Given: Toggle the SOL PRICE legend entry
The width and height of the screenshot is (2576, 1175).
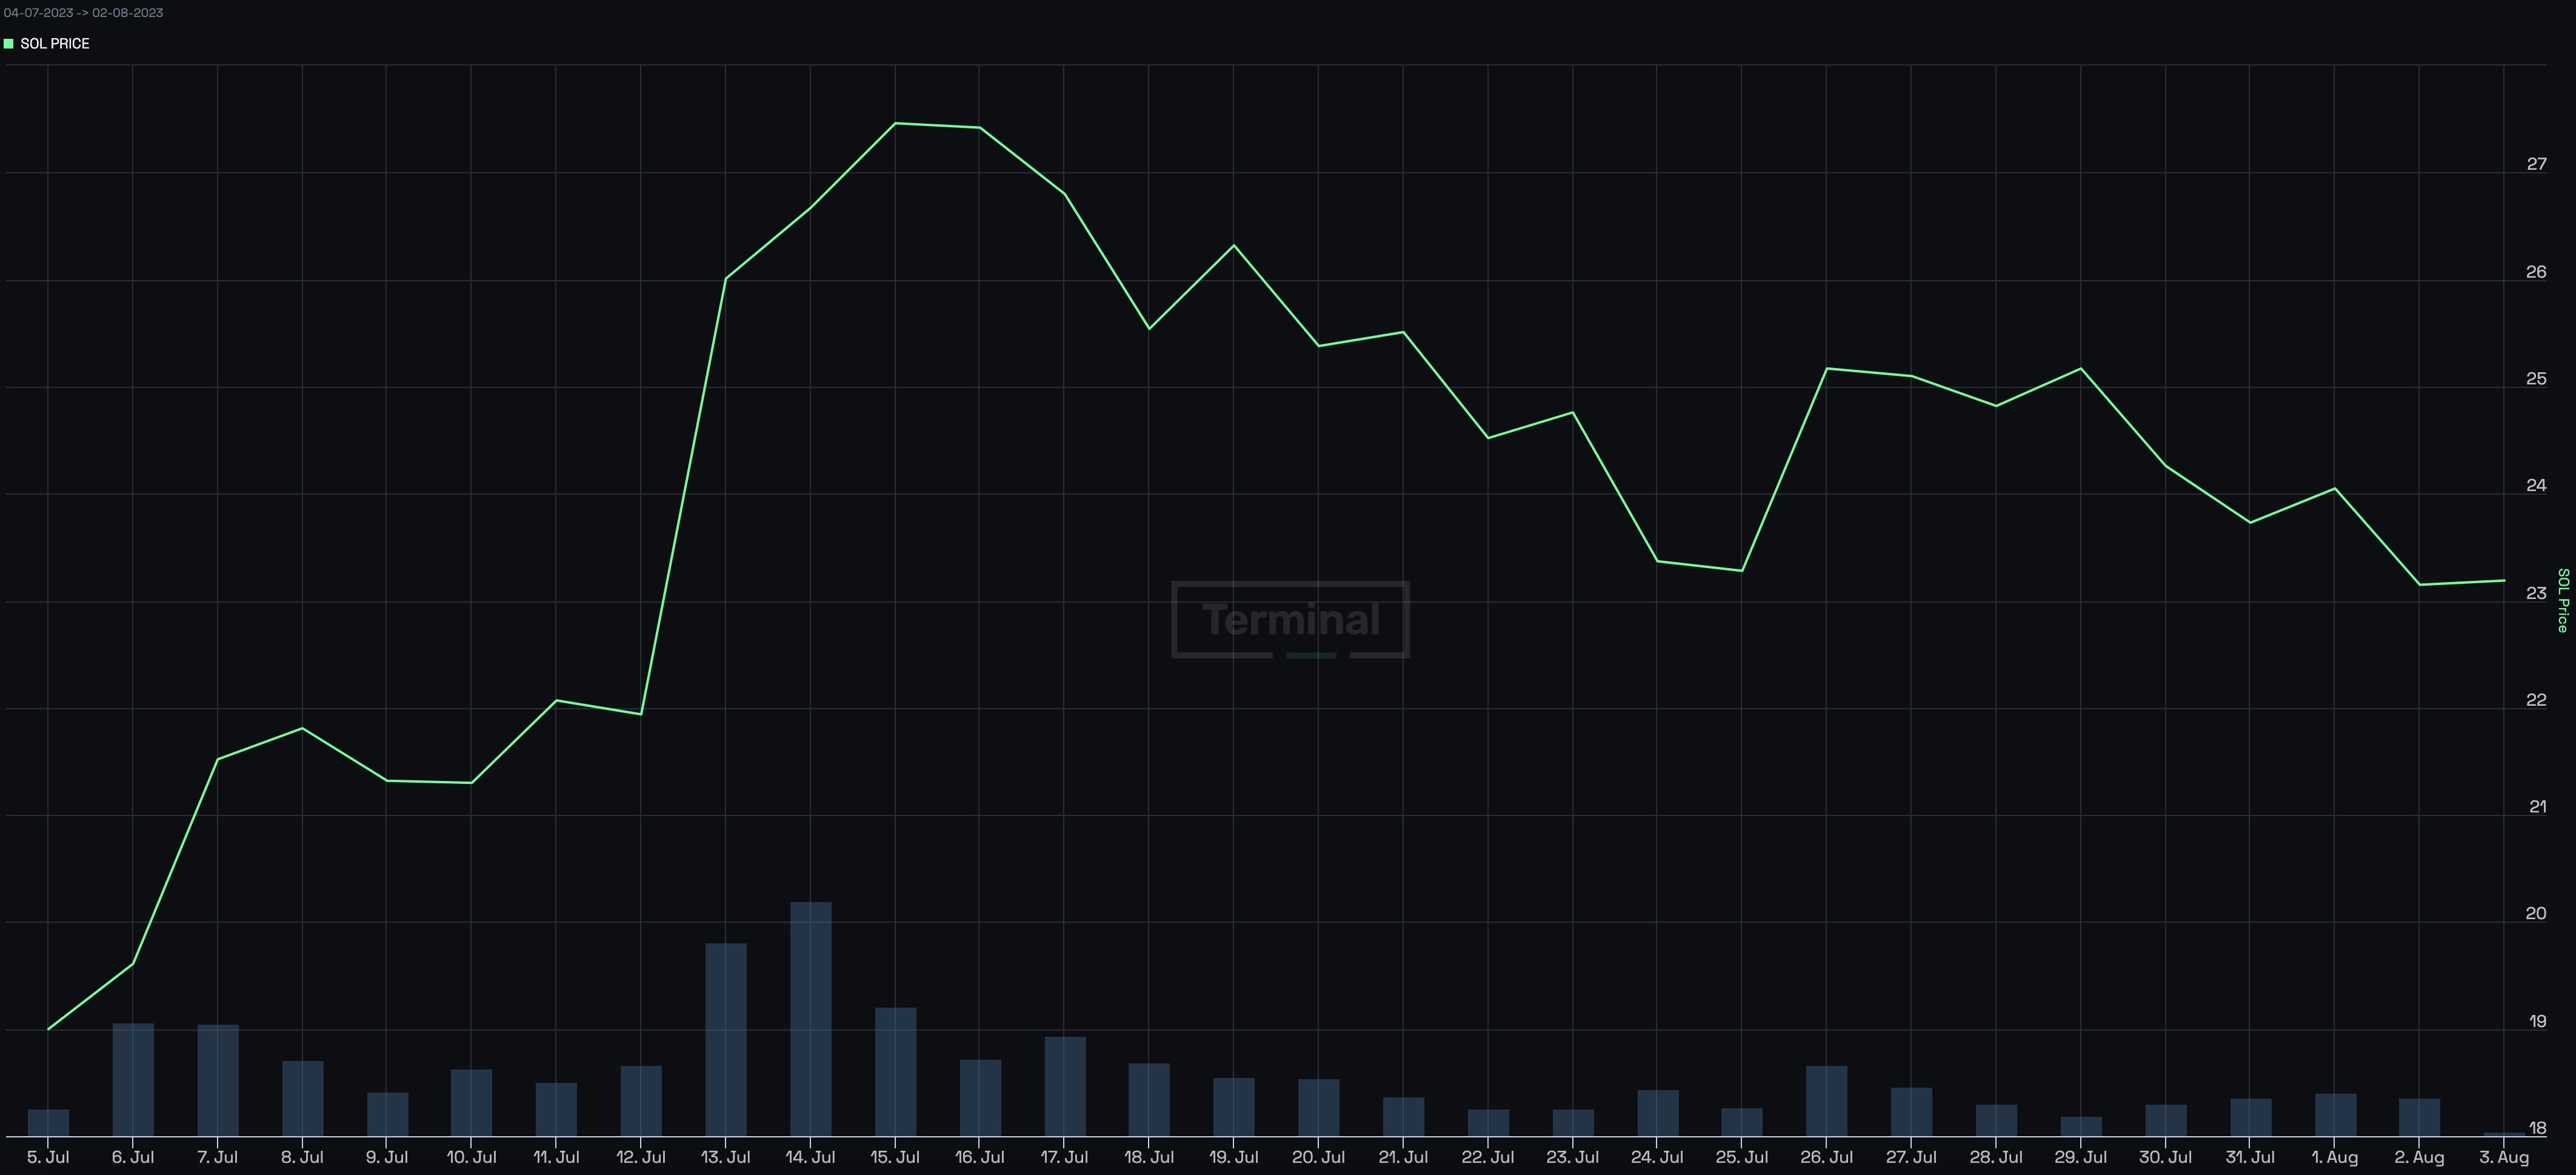Looking at the screenshot, I should (x=47, y=44).
